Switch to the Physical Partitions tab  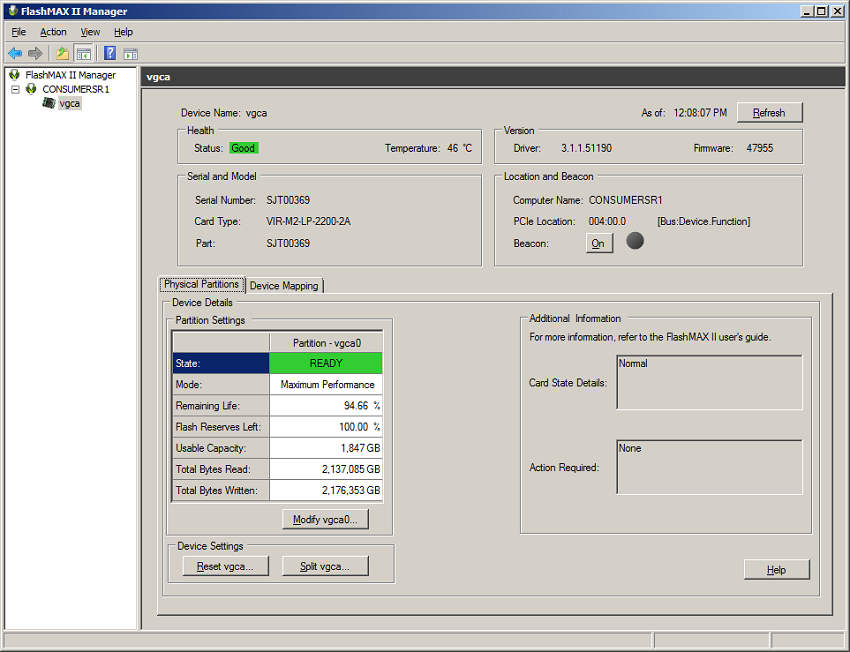(x=202, y=284)
